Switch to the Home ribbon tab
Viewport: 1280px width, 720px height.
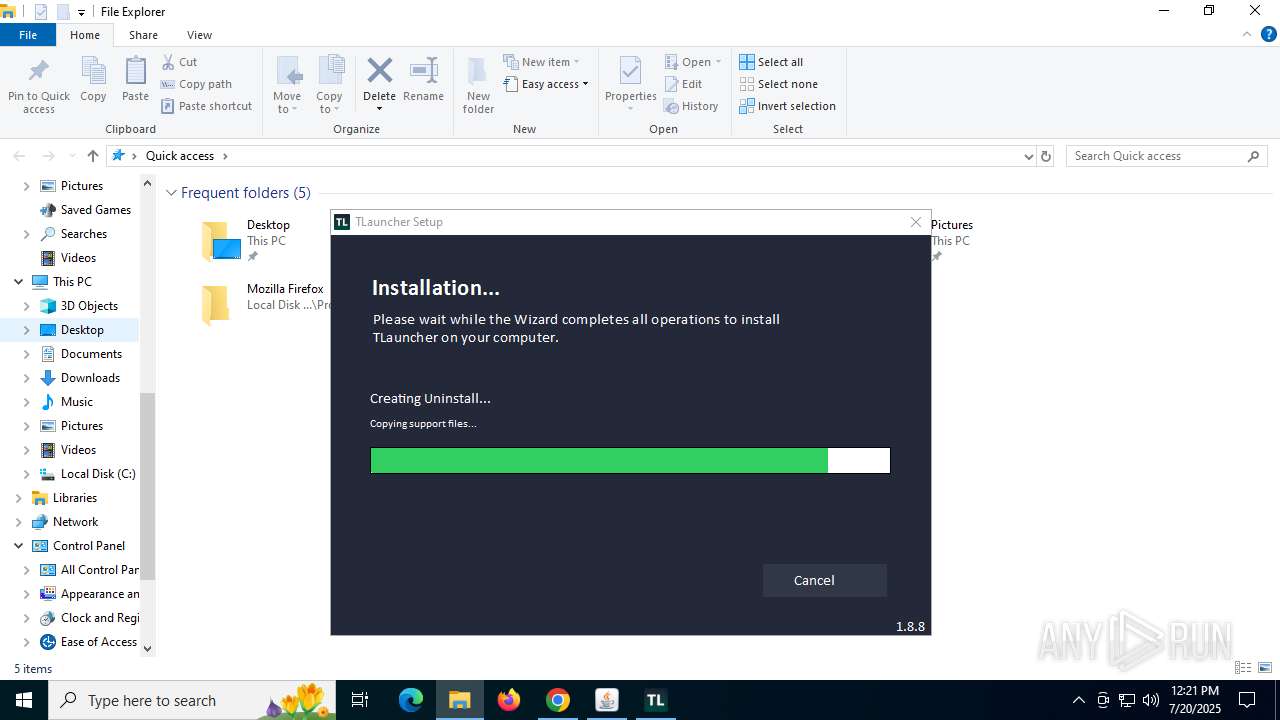point(85,35)
